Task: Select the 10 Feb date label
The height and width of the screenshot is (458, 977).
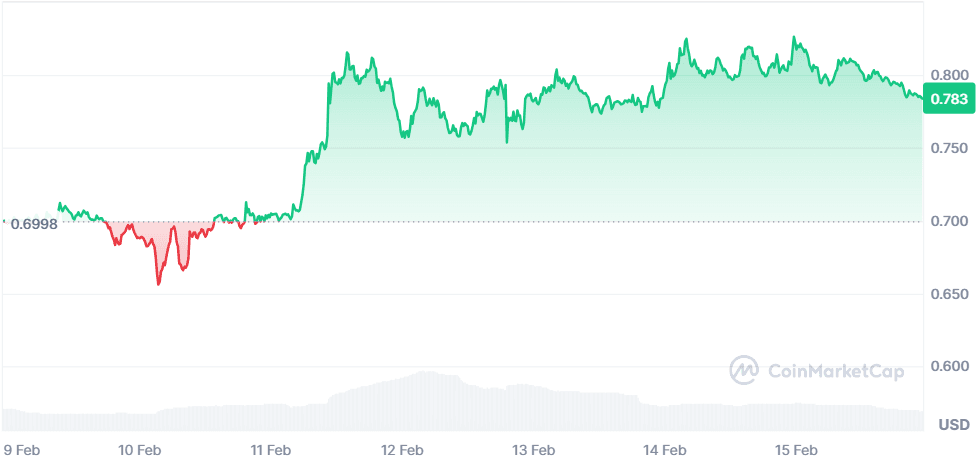Action: pos(140,450)
